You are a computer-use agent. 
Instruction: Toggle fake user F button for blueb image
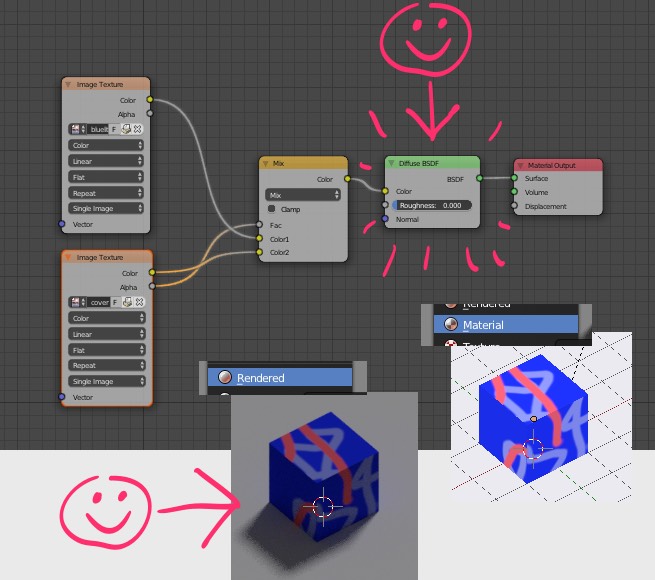pos(114,130)
